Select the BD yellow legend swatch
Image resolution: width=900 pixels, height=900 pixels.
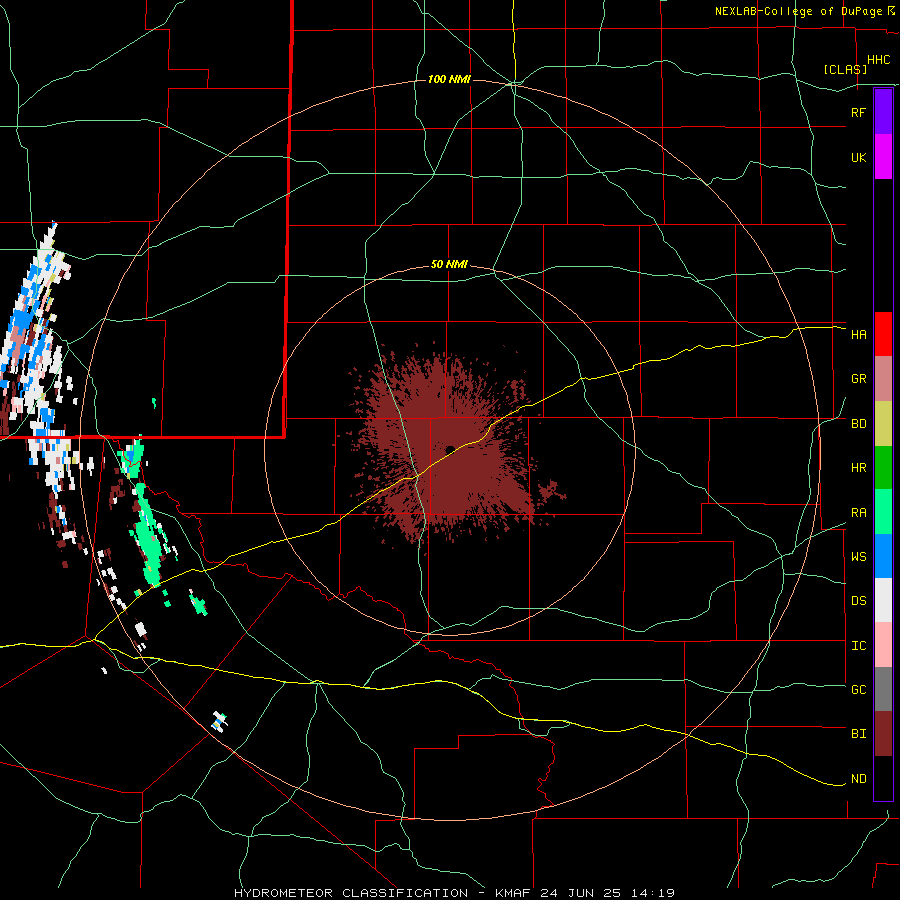pyautogui.click(x=883, y=424)
